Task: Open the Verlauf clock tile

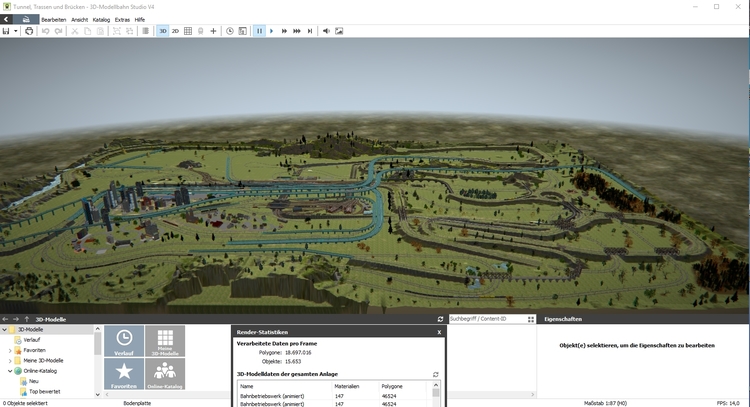Action: coord(124,341)
